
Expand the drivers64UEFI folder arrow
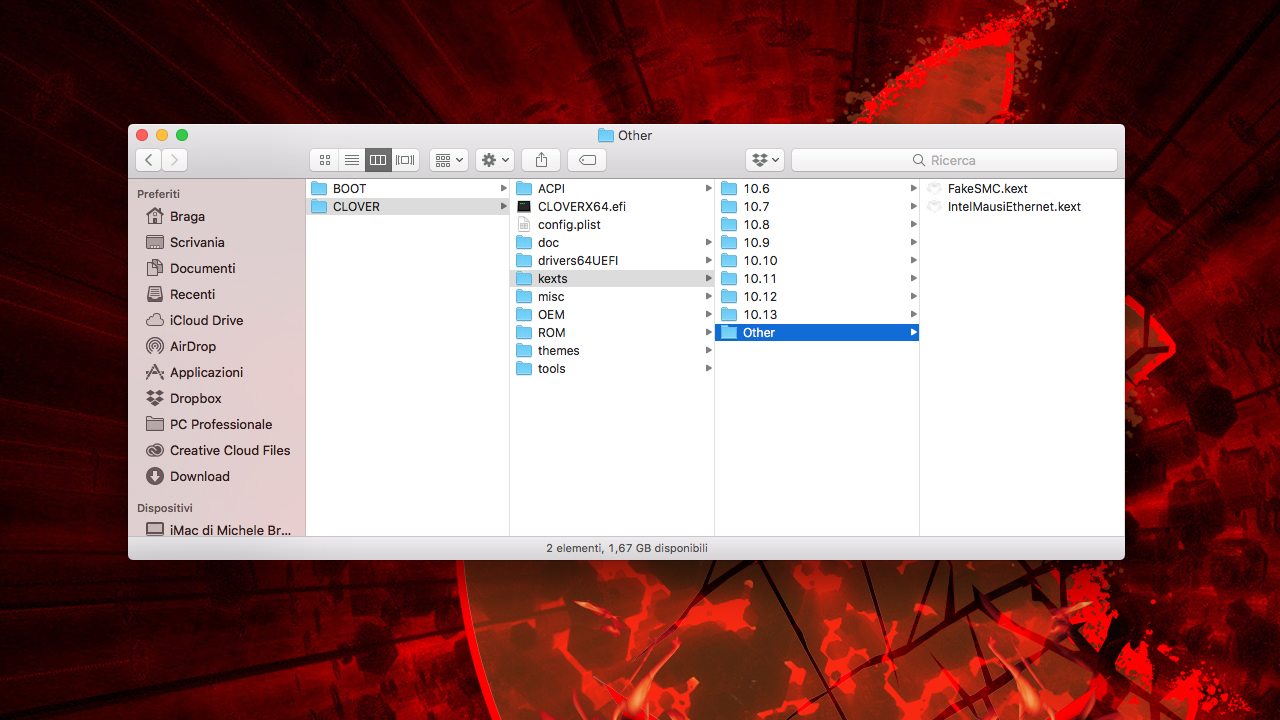[708, 260]
